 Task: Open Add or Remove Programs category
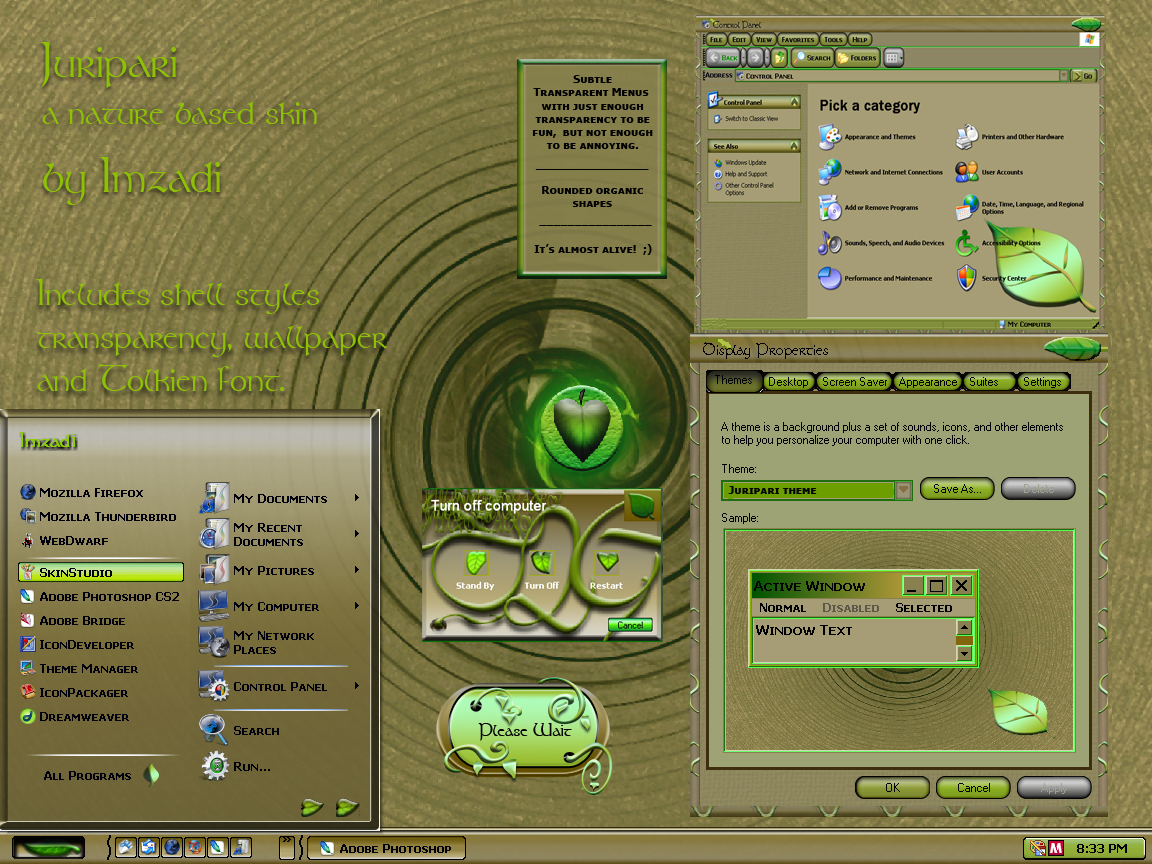(x=868, y=208)
